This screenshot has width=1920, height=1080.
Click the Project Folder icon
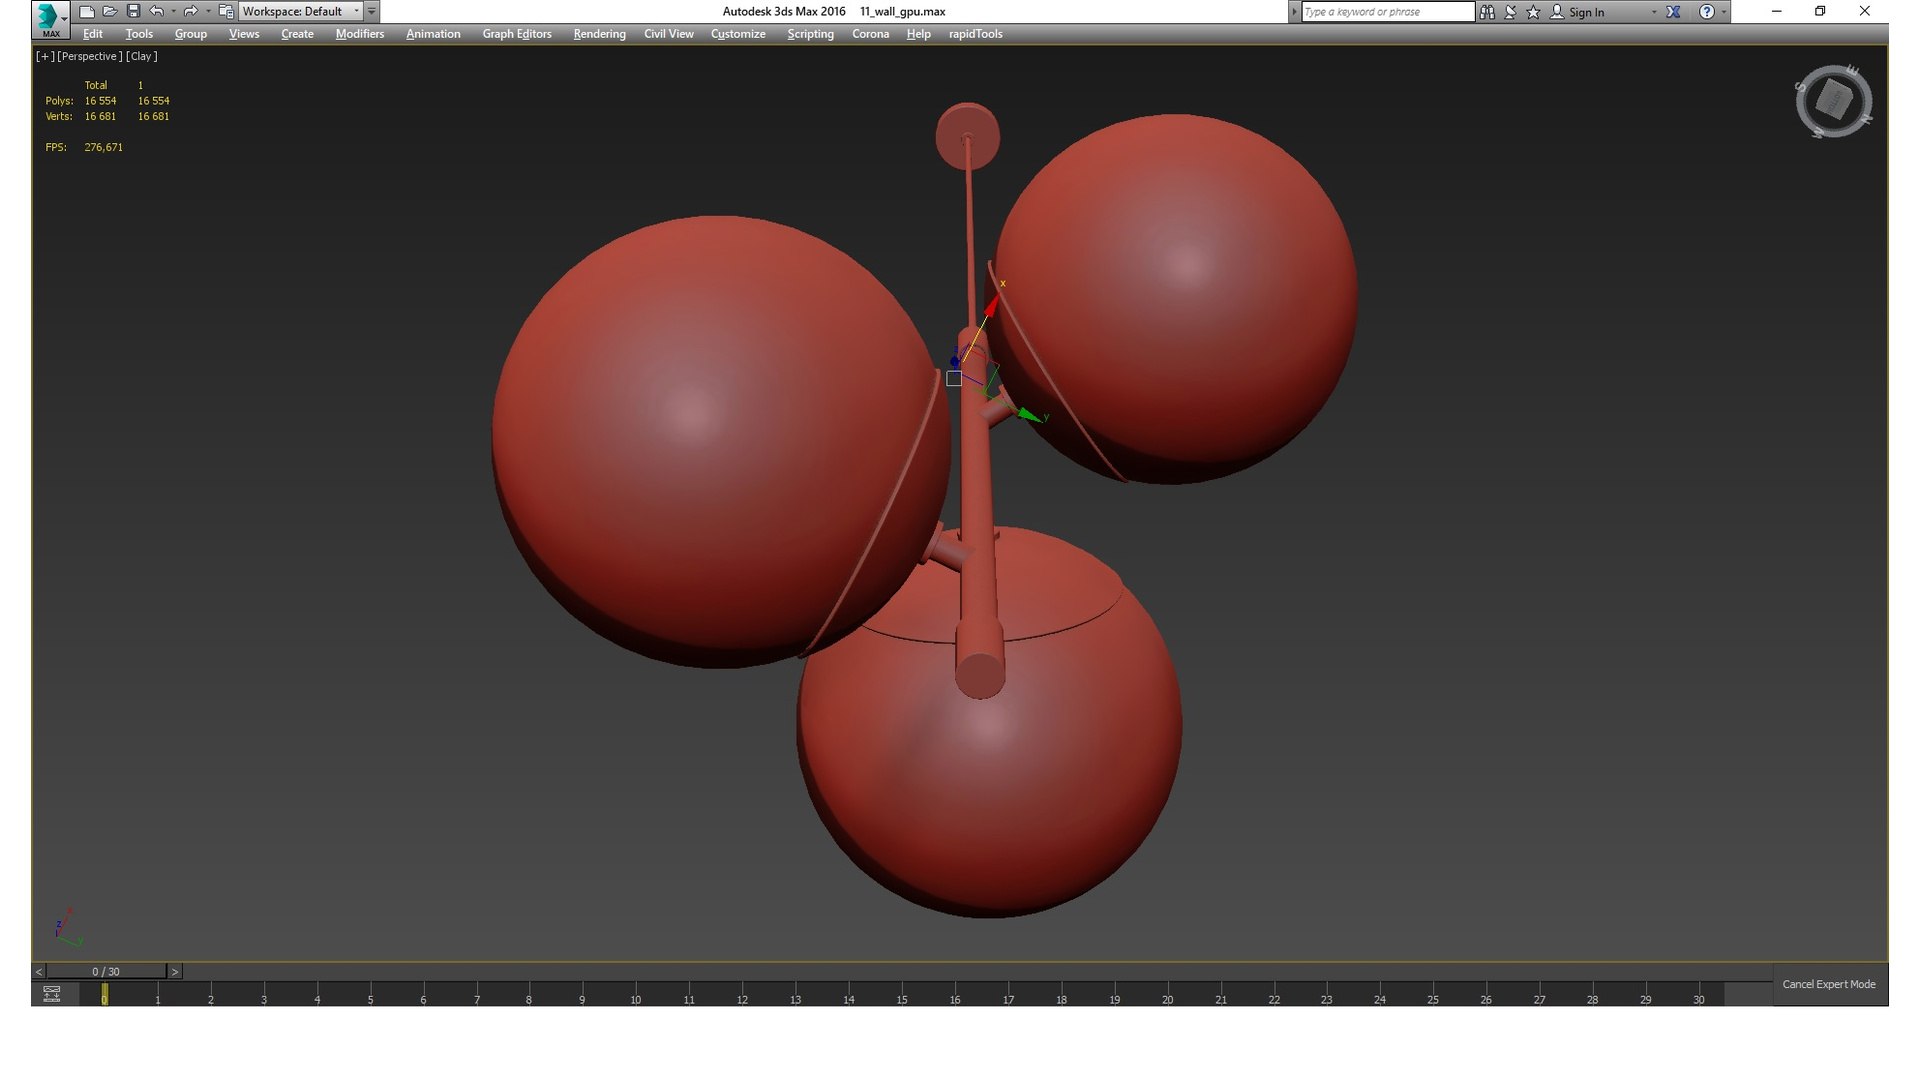(x=226, y=11)
